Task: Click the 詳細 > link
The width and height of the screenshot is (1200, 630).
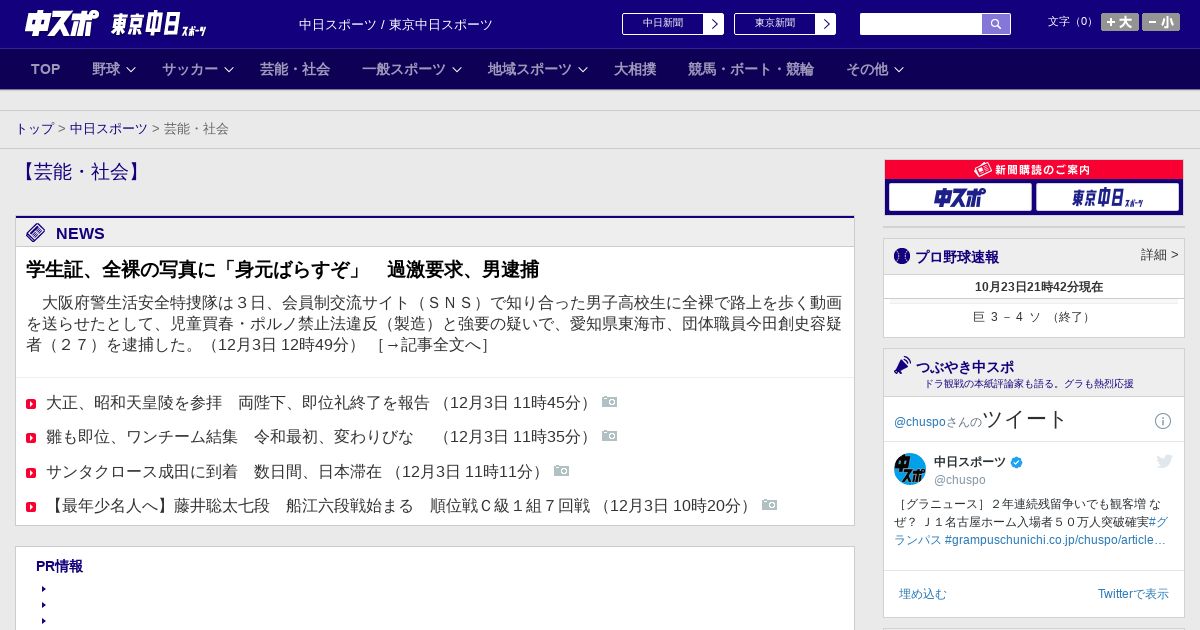Action: click(1159, 255)
